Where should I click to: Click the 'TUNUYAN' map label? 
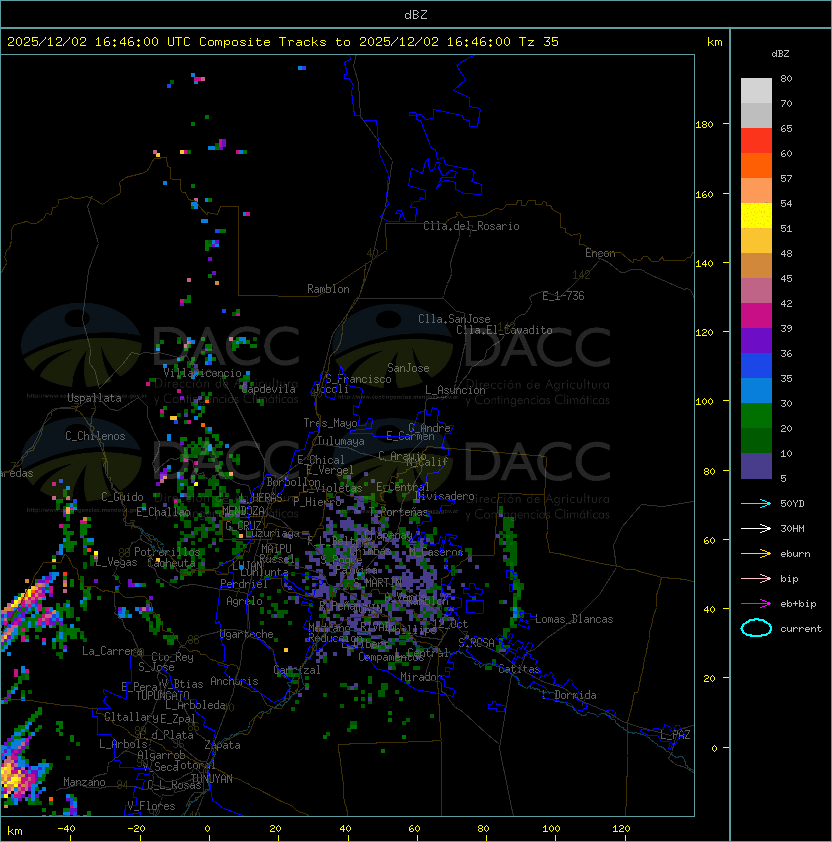pos(212,779)
